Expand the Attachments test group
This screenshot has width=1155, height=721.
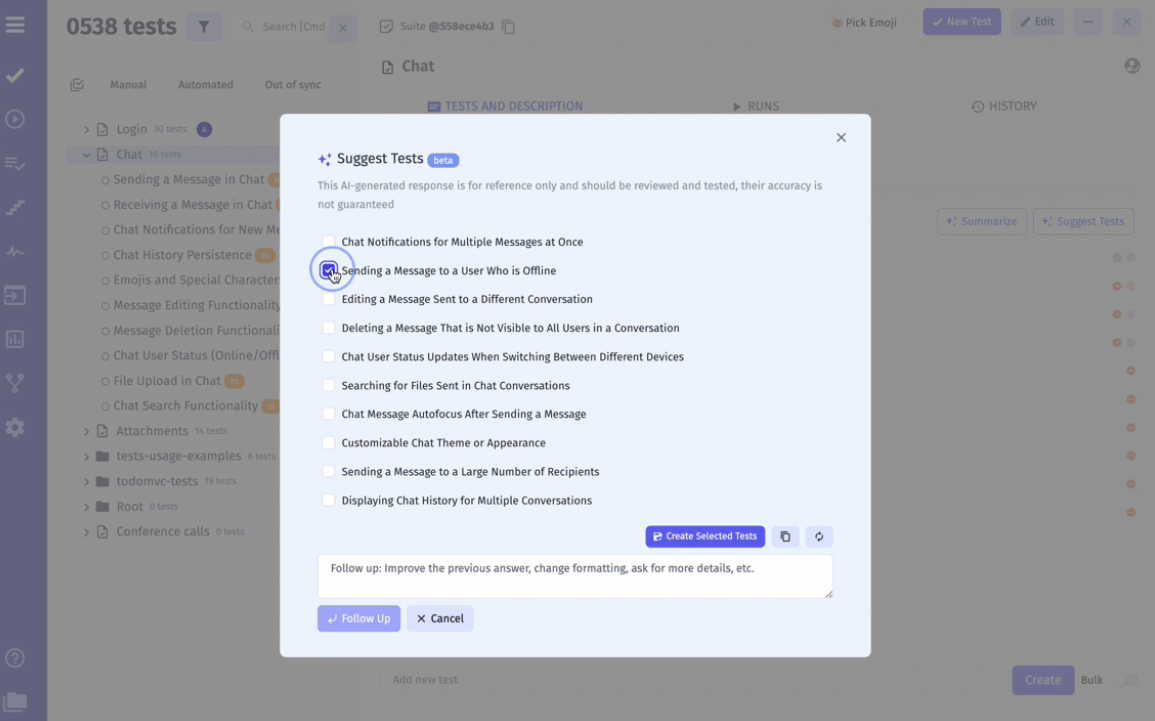pos(86,430)
